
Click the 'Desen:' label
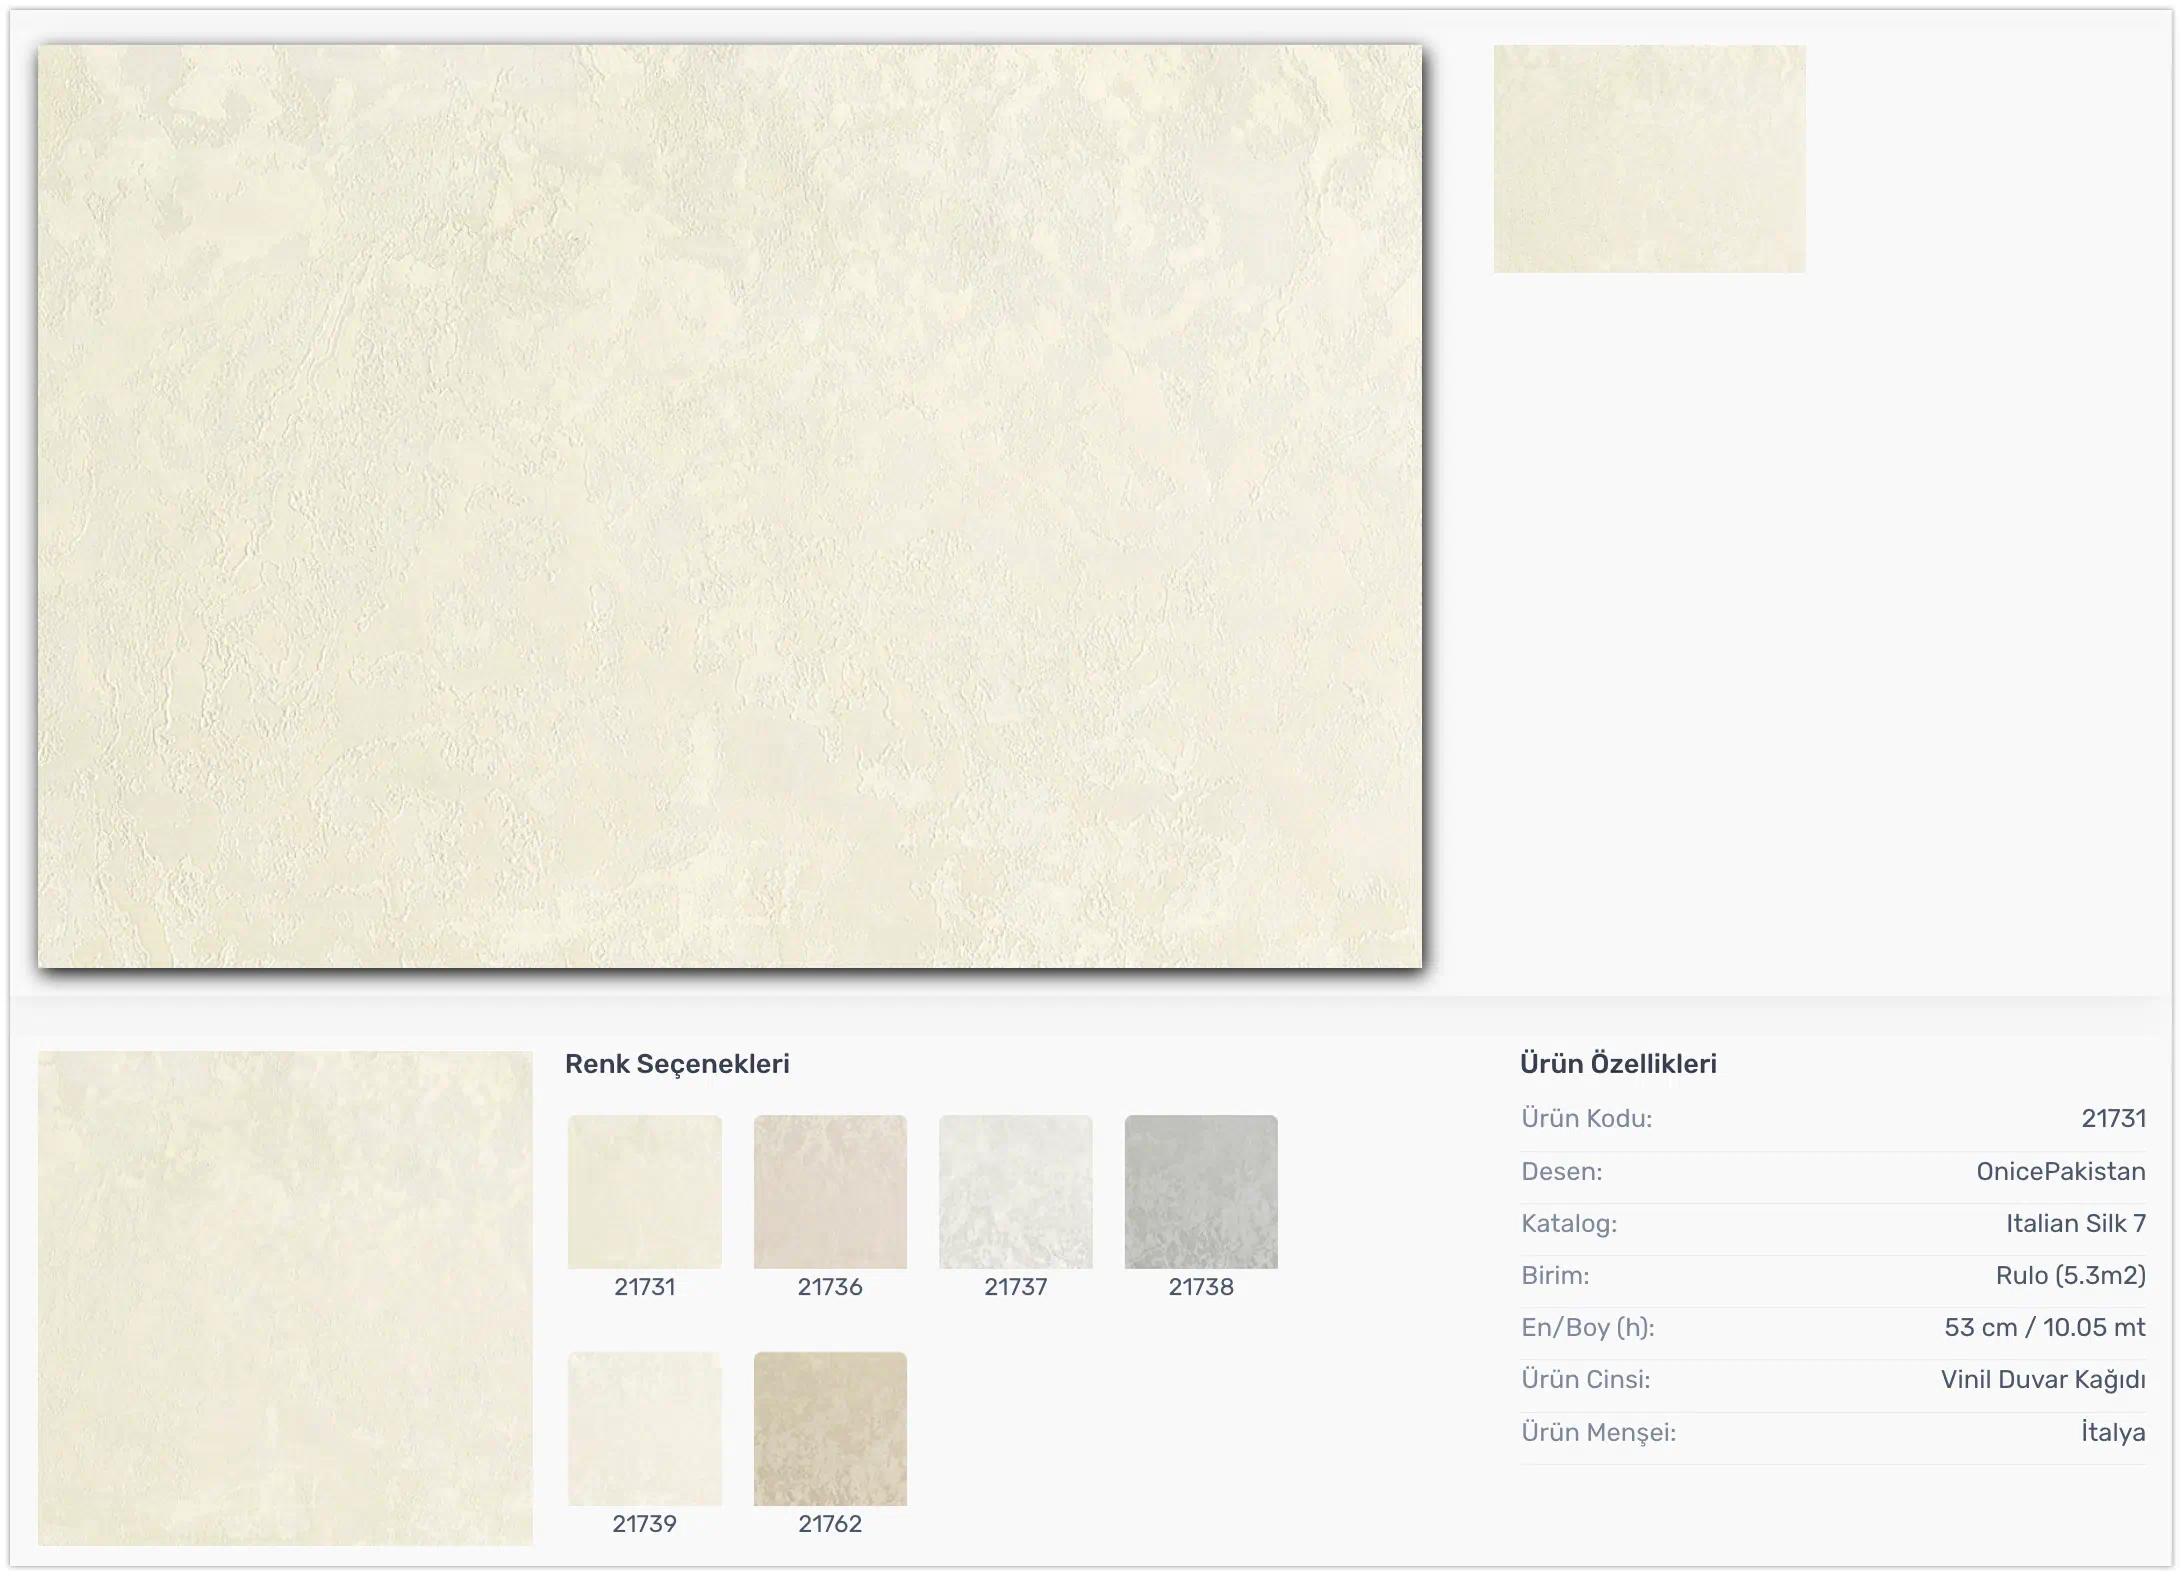pos(1562,1171)
